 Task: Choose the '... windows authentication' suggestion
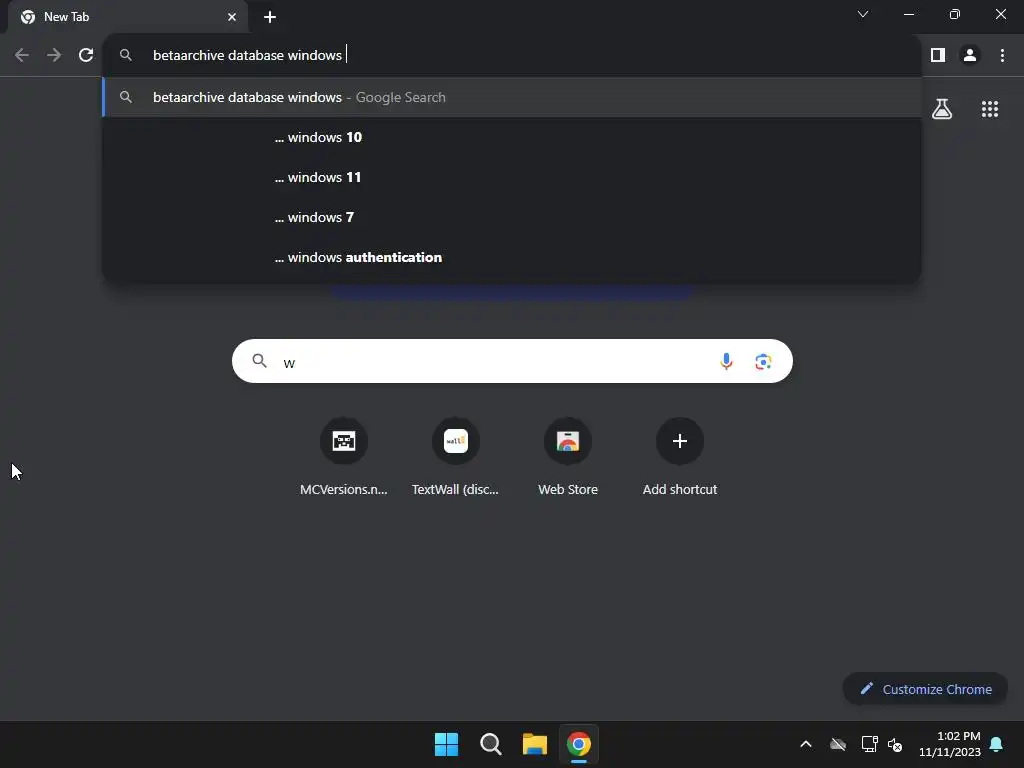tap(512, 257)
